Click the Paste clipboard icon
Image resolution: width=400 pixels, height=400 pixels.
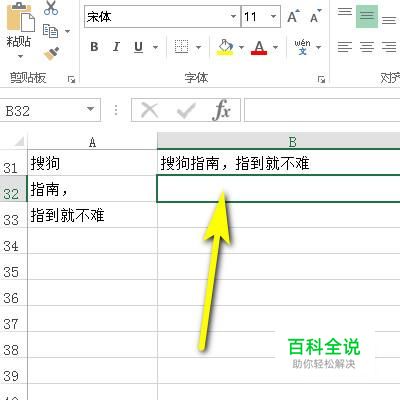(x=21, y=16)
